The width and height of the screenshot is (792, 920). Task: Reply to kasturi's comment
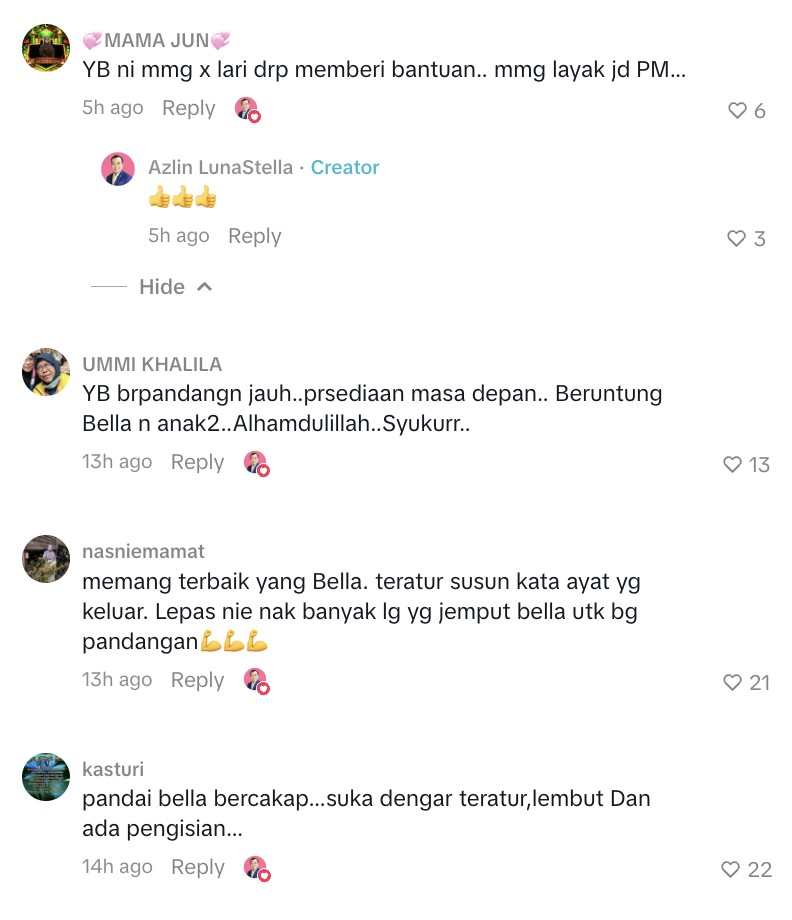[x=198, y=867]
